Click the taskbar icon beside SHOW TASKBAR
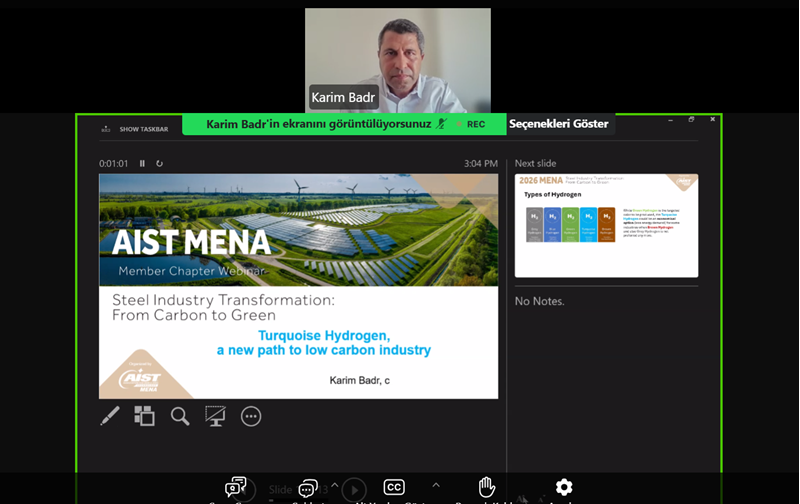800x504 pixels. pos(106,129)
